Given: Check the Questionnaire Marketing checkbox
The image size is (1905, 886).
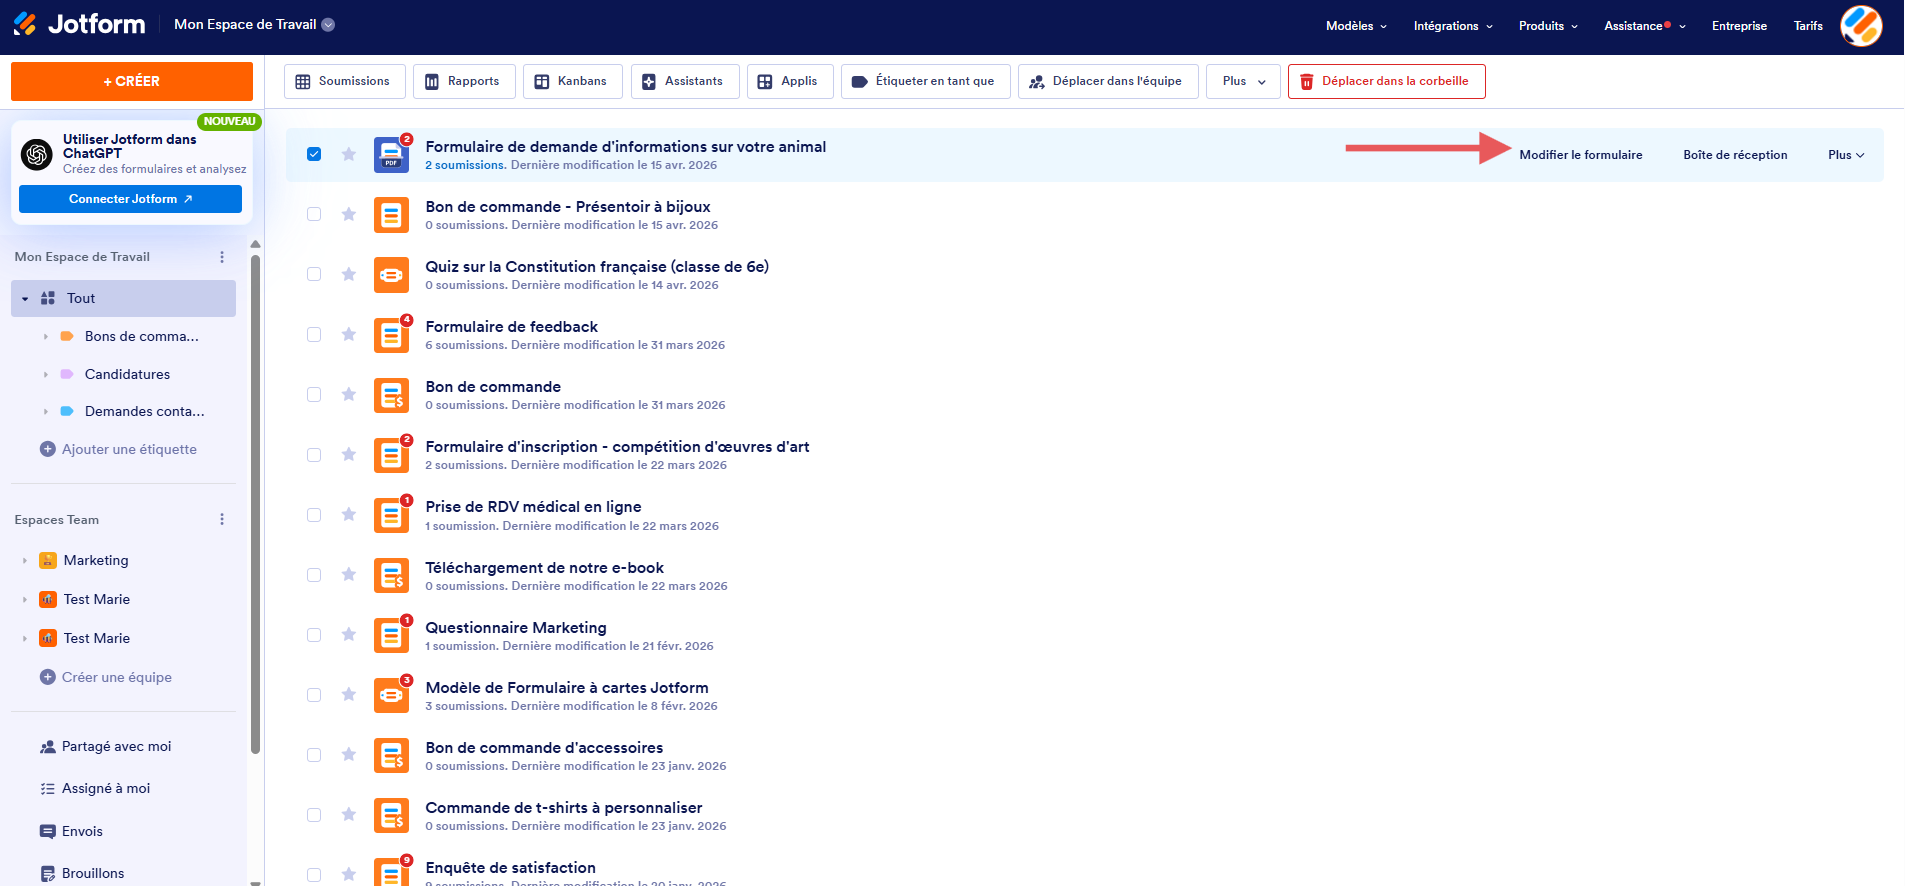Looking at the screenshot, I should [x=314, y=635].
